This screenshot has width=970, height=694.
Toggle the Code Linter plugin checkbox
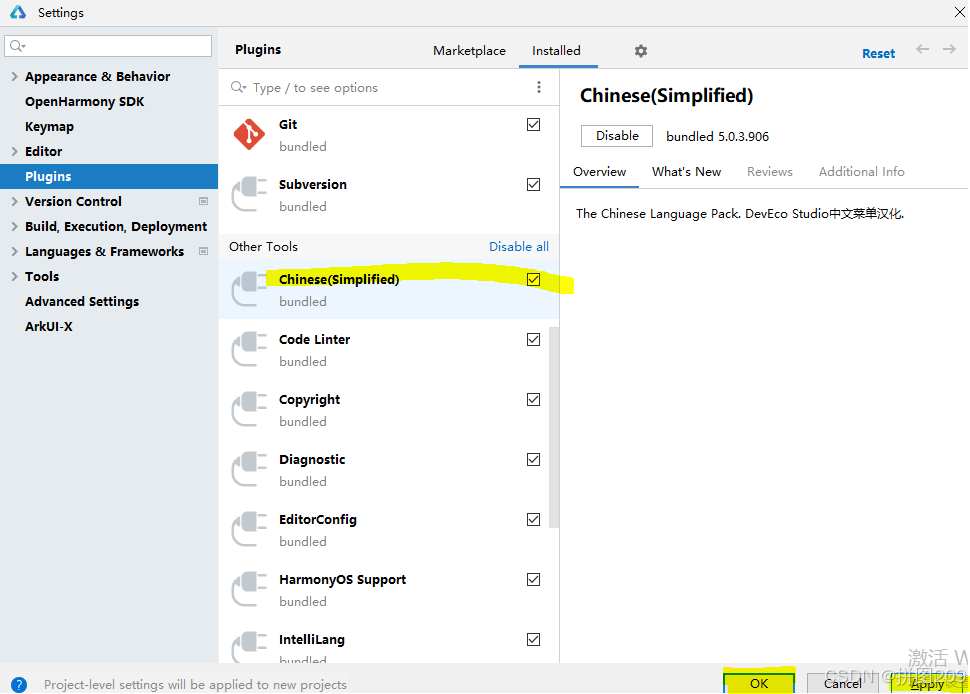(533, 339)
